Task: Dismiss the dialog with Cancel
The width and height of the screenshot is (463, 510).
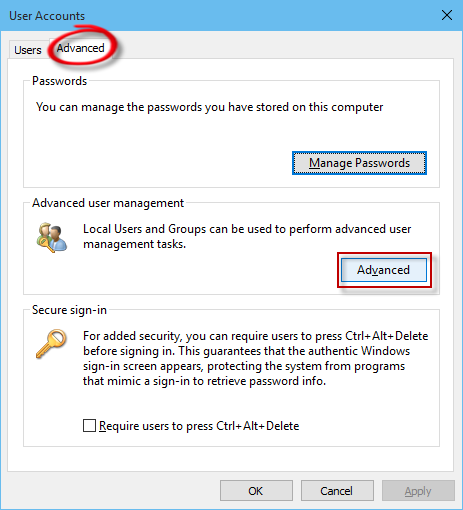Action: coord(337,491)
